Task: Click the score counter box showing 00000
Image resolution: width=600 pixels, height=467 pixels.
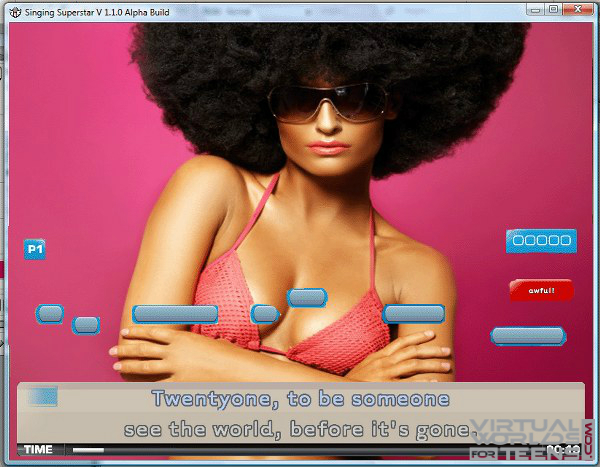Action: [x=541, y=241]
